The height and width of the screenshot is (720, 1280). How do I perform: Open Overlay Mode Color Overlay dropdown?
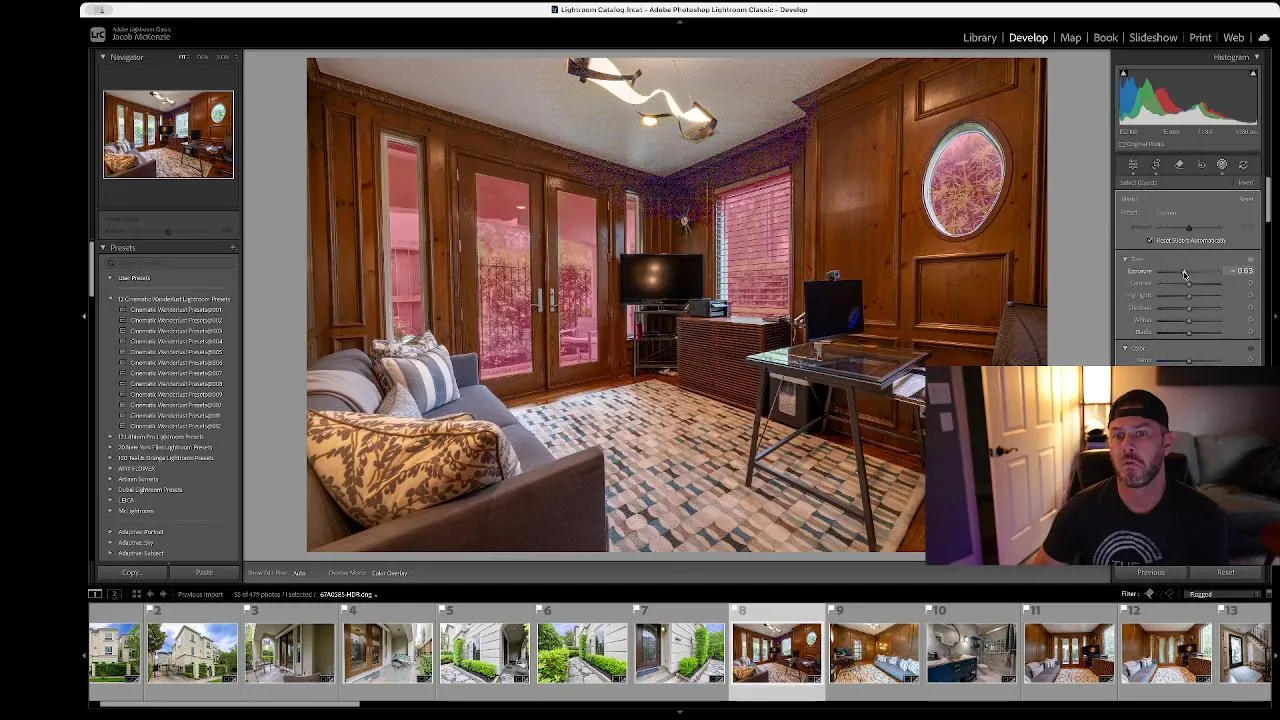click(x=391, y=573)
